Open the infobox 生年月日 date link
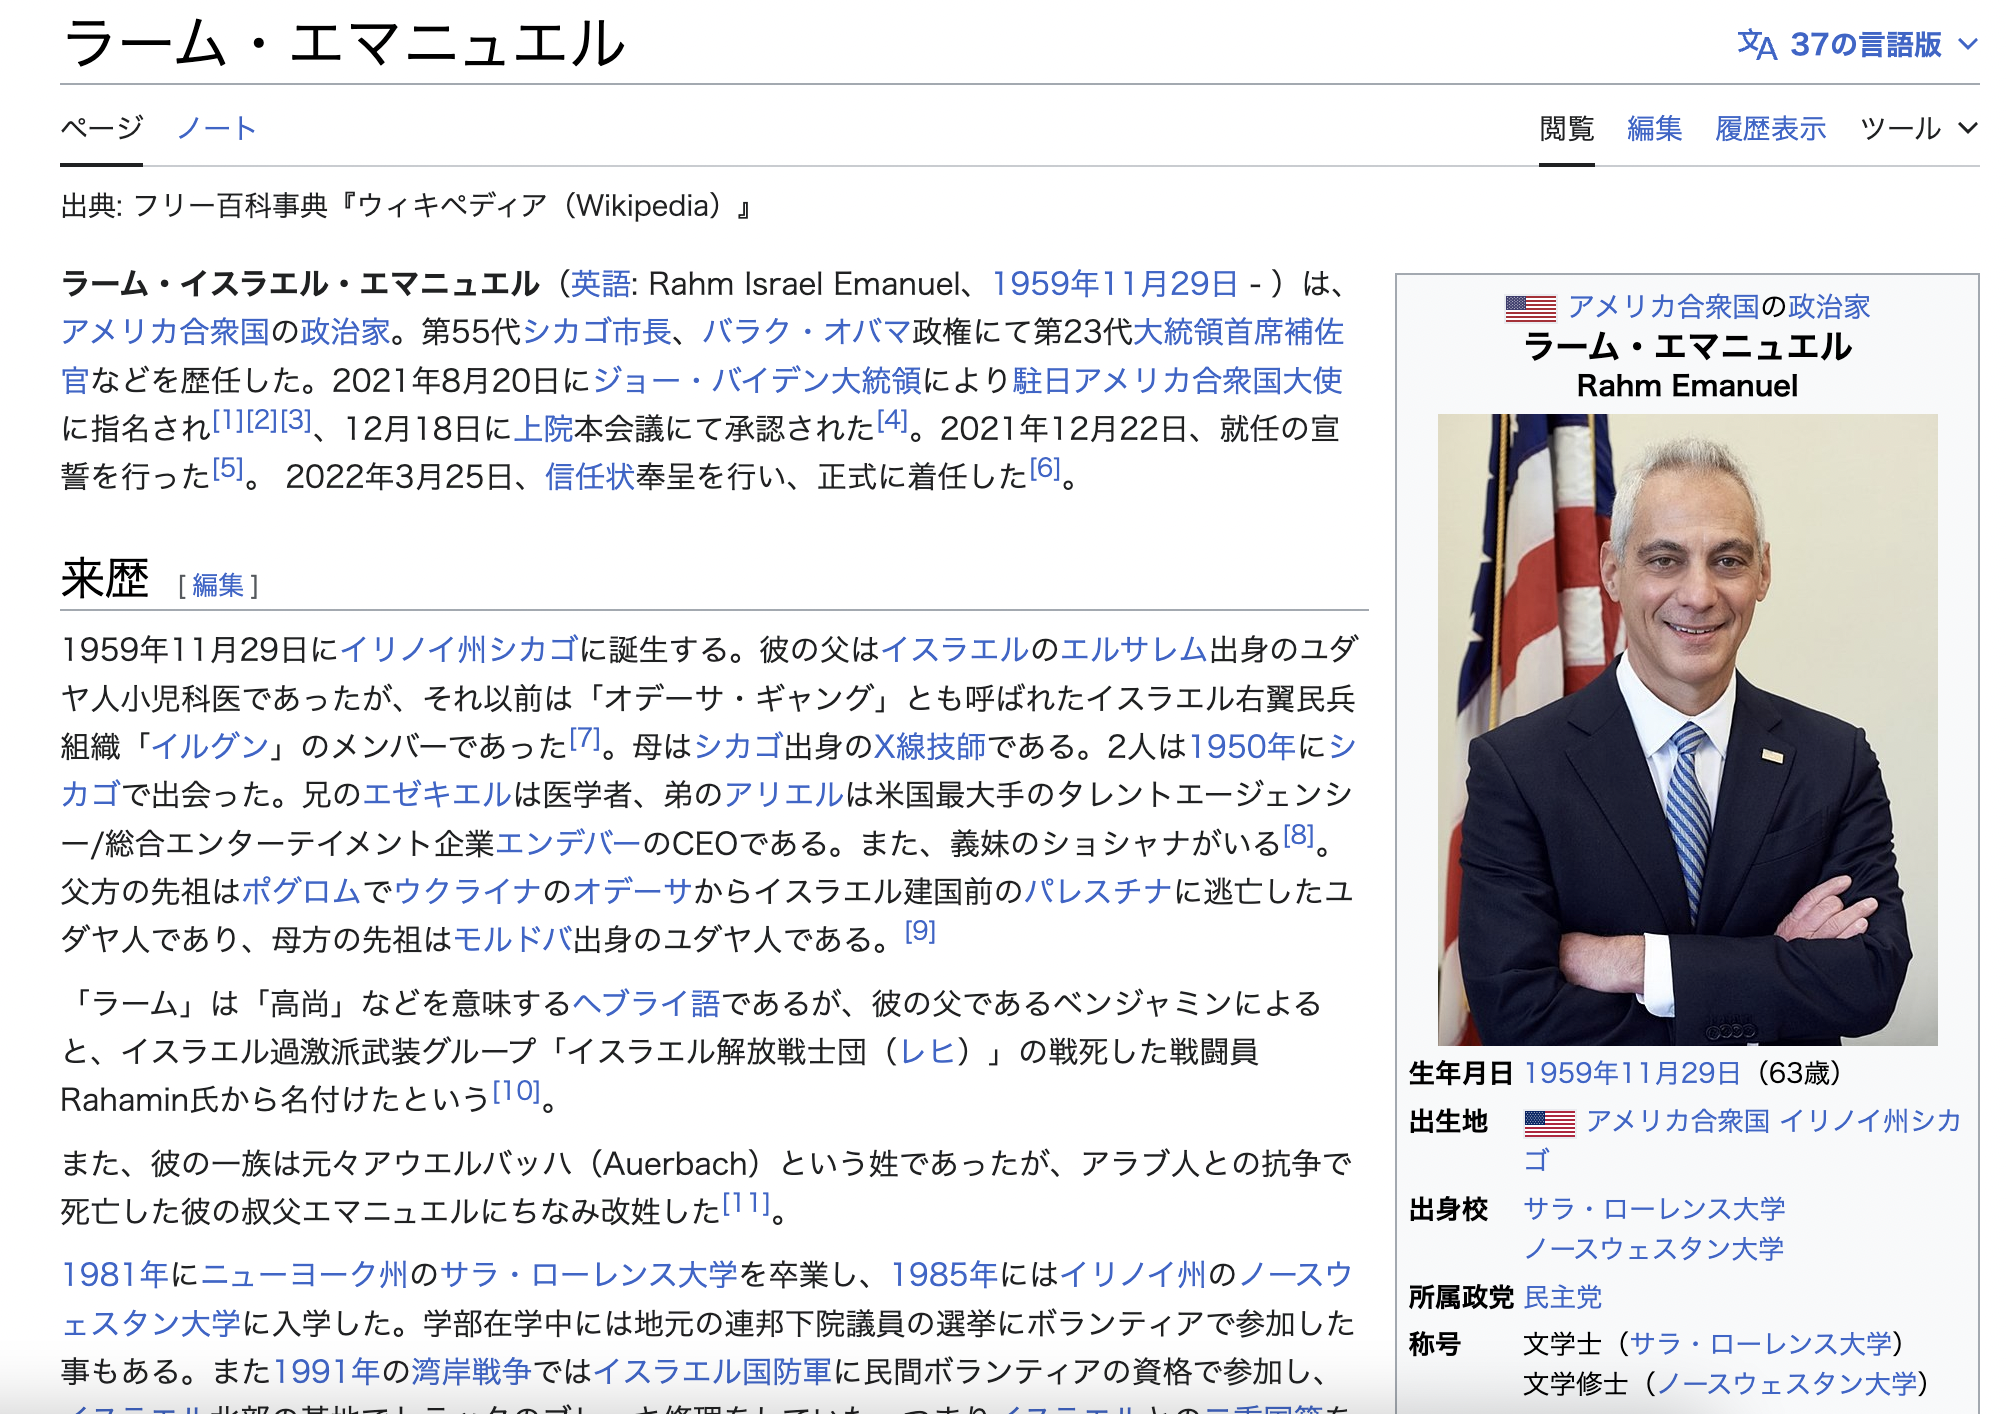This screenshot has width=2006, height=1414. (x=1632, y=1073)
